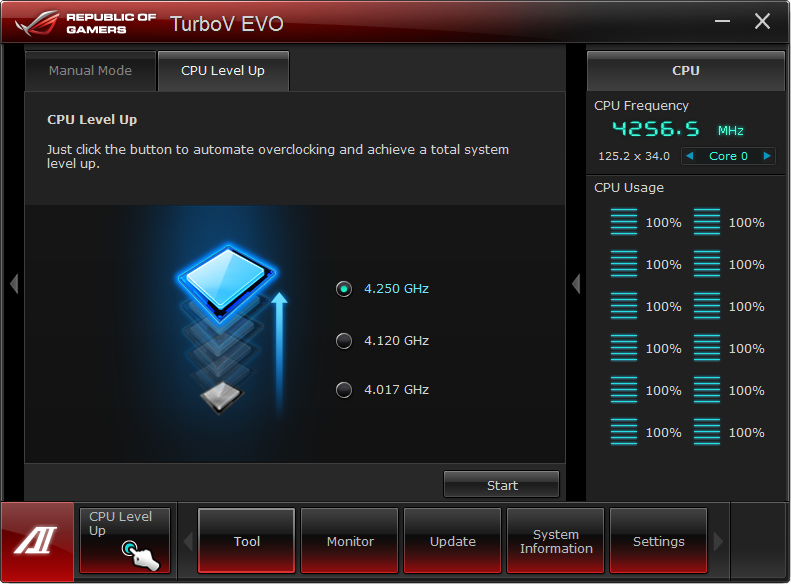Collapse the CPU monitor panel arrow

[x=576, y=283]
